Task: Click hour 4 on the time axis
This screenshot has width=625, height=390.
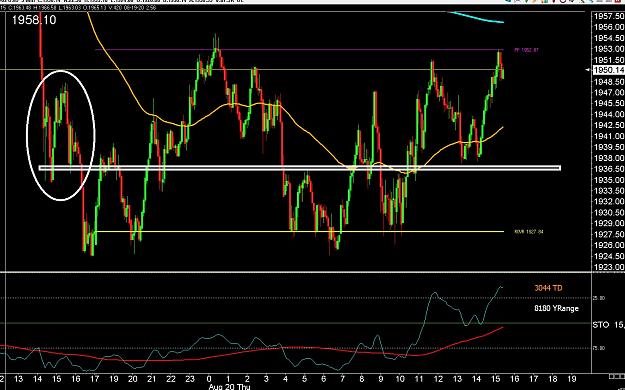Action: pyautogui.click(x=285, y=378)
